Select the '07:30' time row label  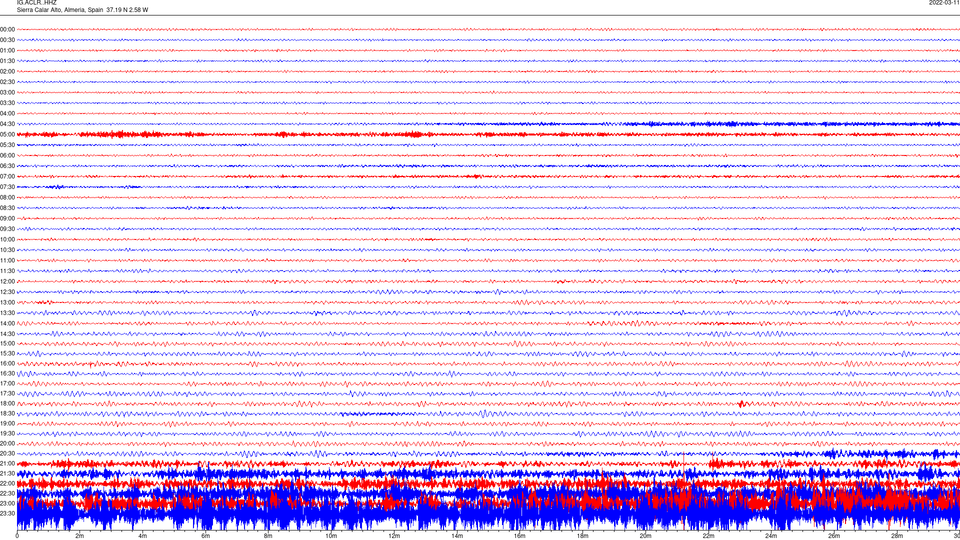coord(7,187)
